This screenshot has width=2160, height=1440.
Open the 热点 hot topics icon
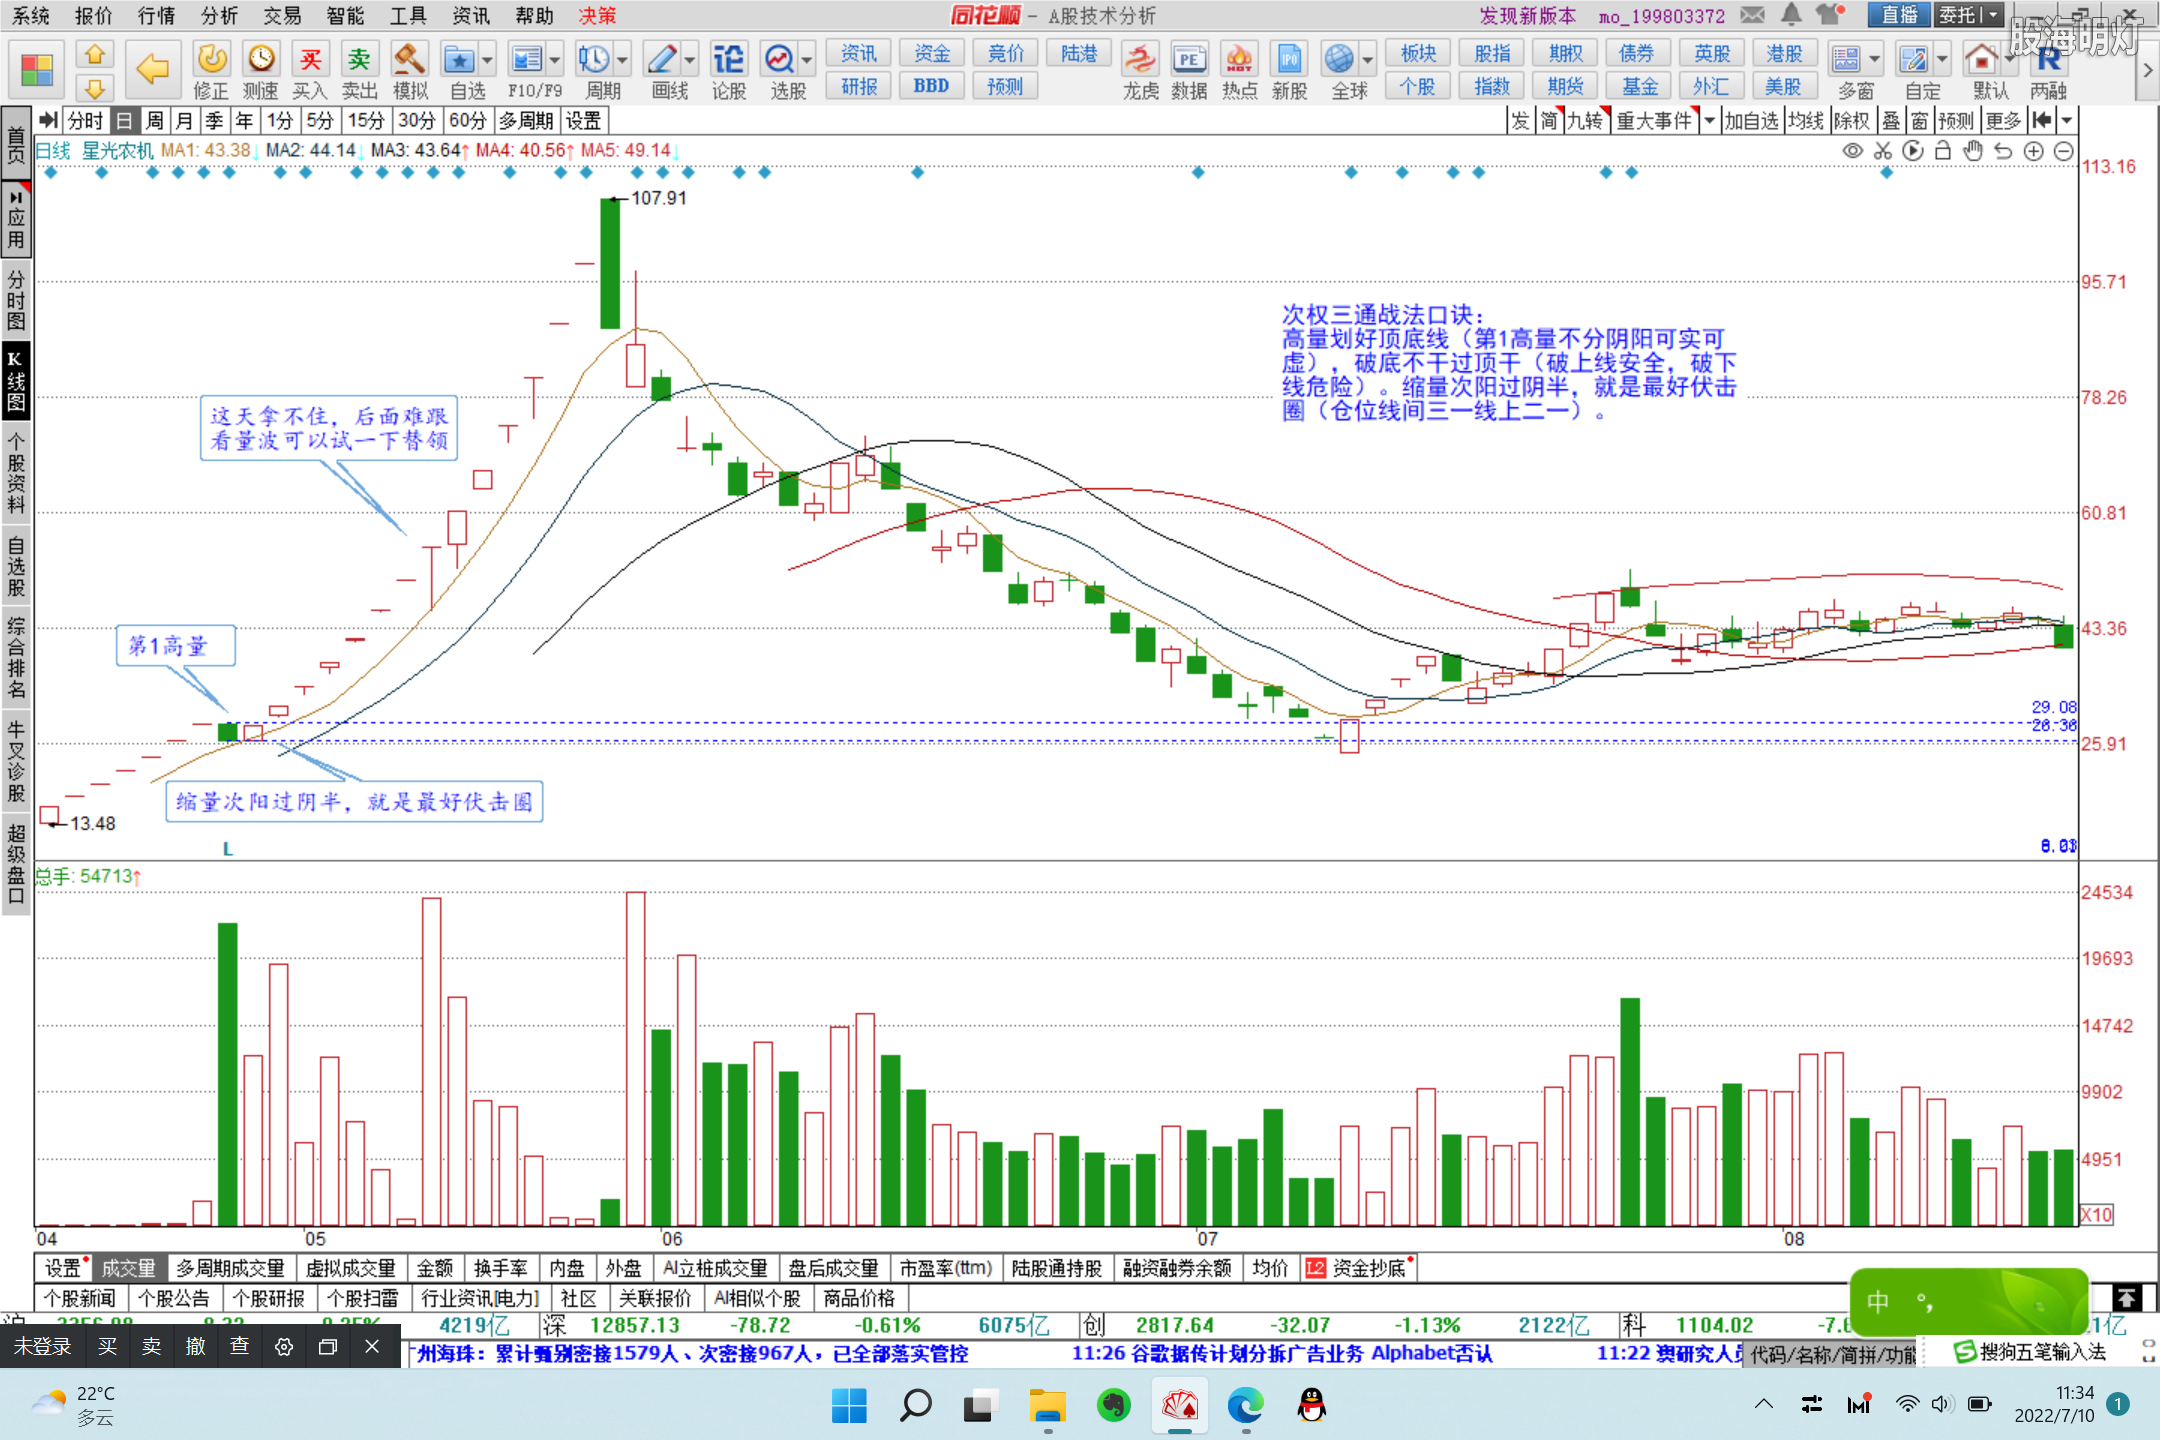(x=1239, y=70)
